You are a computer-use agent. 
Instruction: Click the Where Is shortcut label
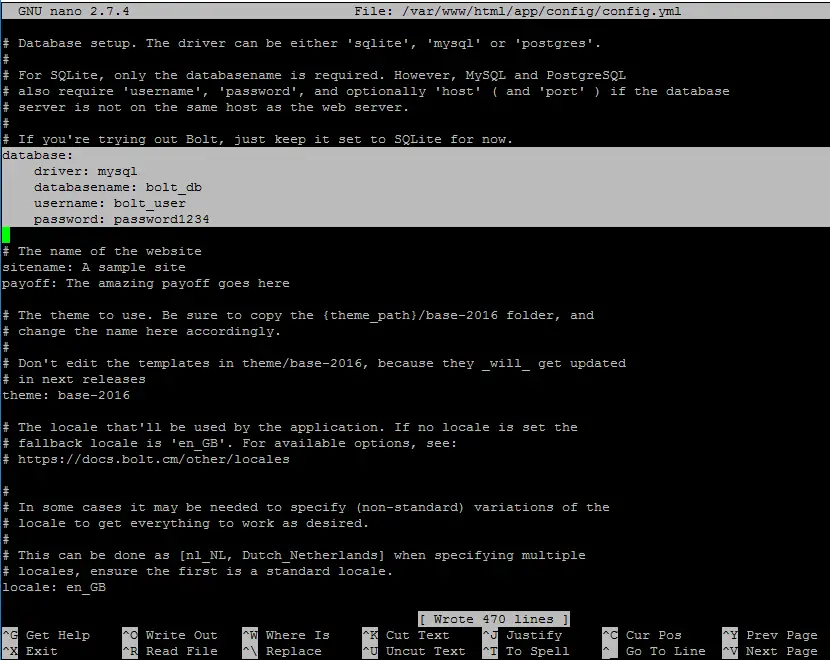297,635
